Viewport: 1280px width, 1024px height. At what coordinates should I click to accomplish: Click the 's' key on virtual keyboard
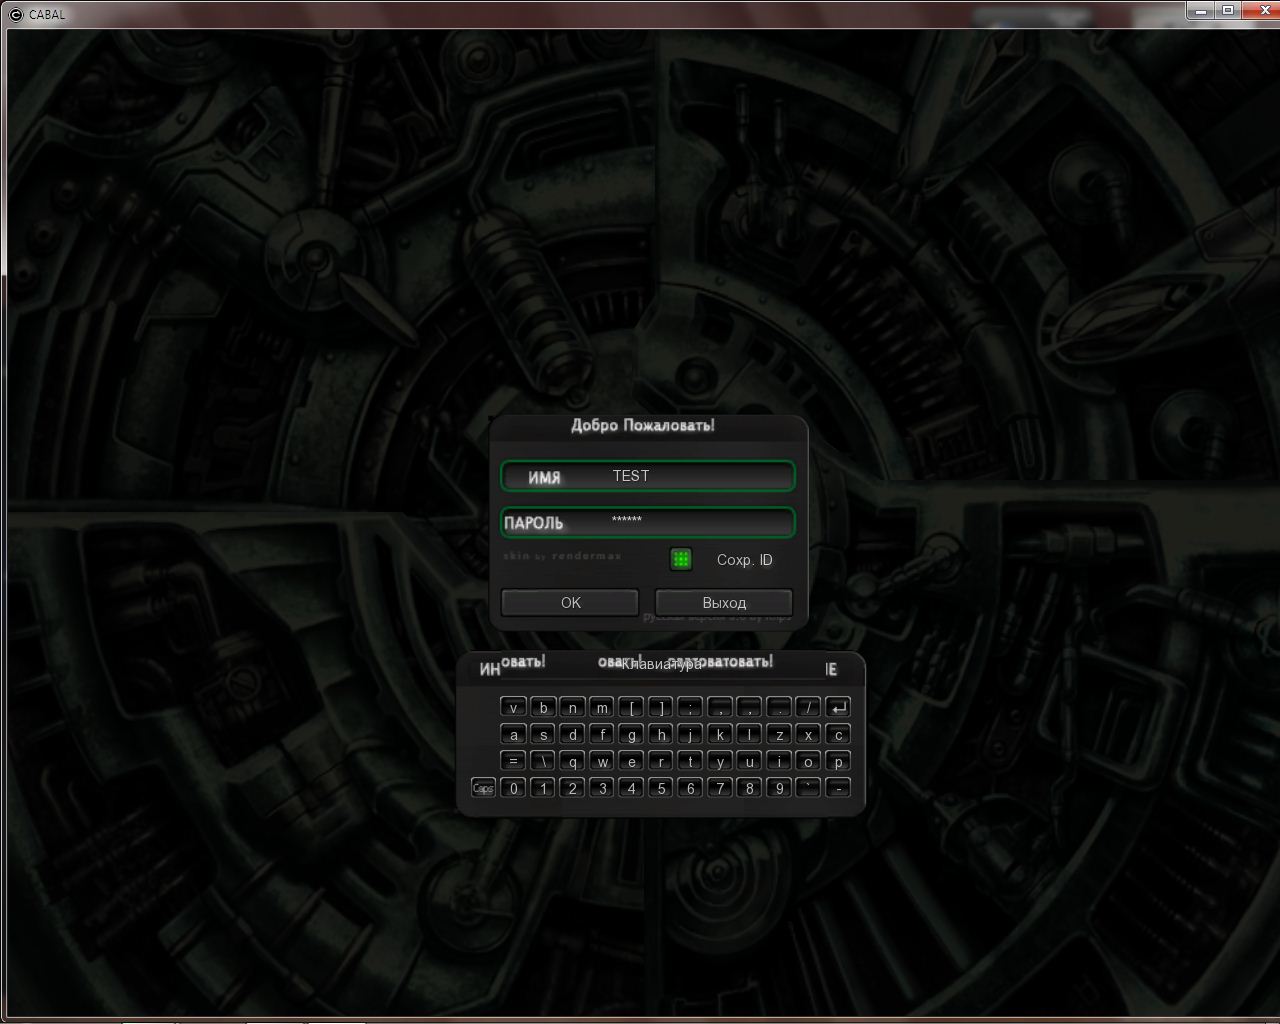click(543, 734)
